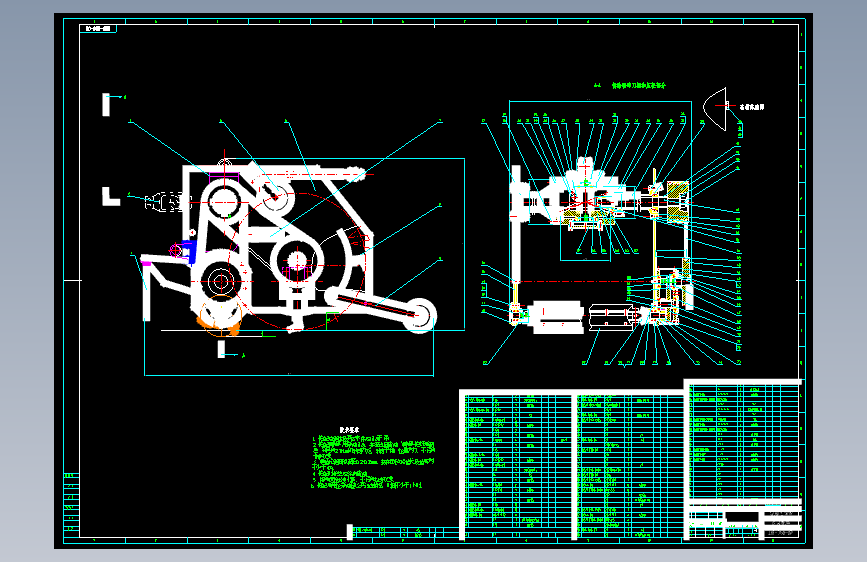Pick the small wheel at the arm's end
867x562 pixels.
(419, 315)
